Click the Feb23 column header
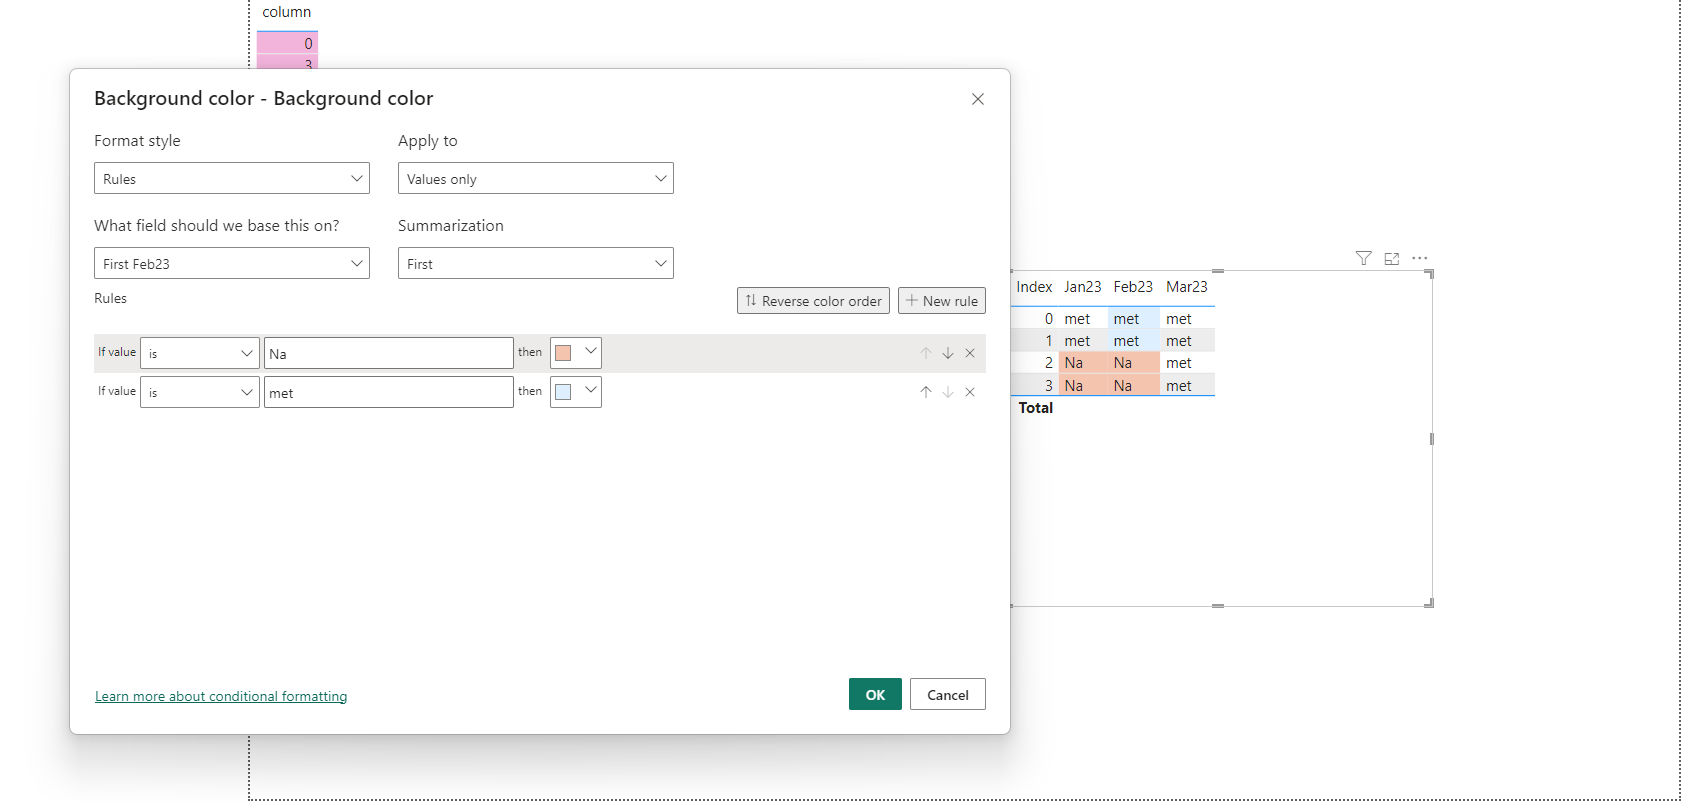1695x801 pixels. click(1133, 287)
